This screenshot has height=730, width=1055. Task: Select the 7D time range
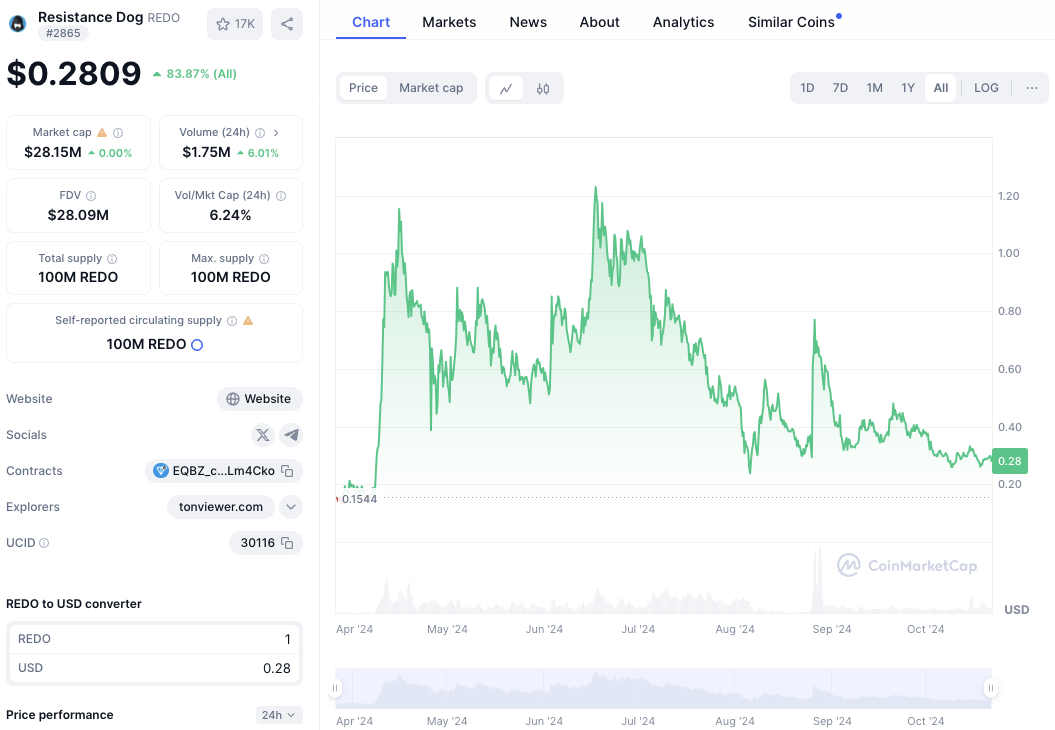pyautogui.click(x=840, y=88)
